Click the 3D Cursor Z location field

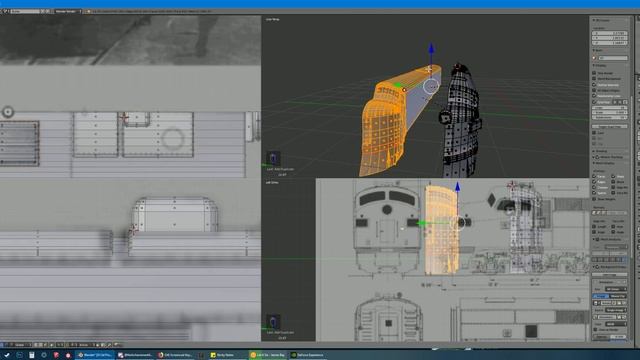[609, 43]
